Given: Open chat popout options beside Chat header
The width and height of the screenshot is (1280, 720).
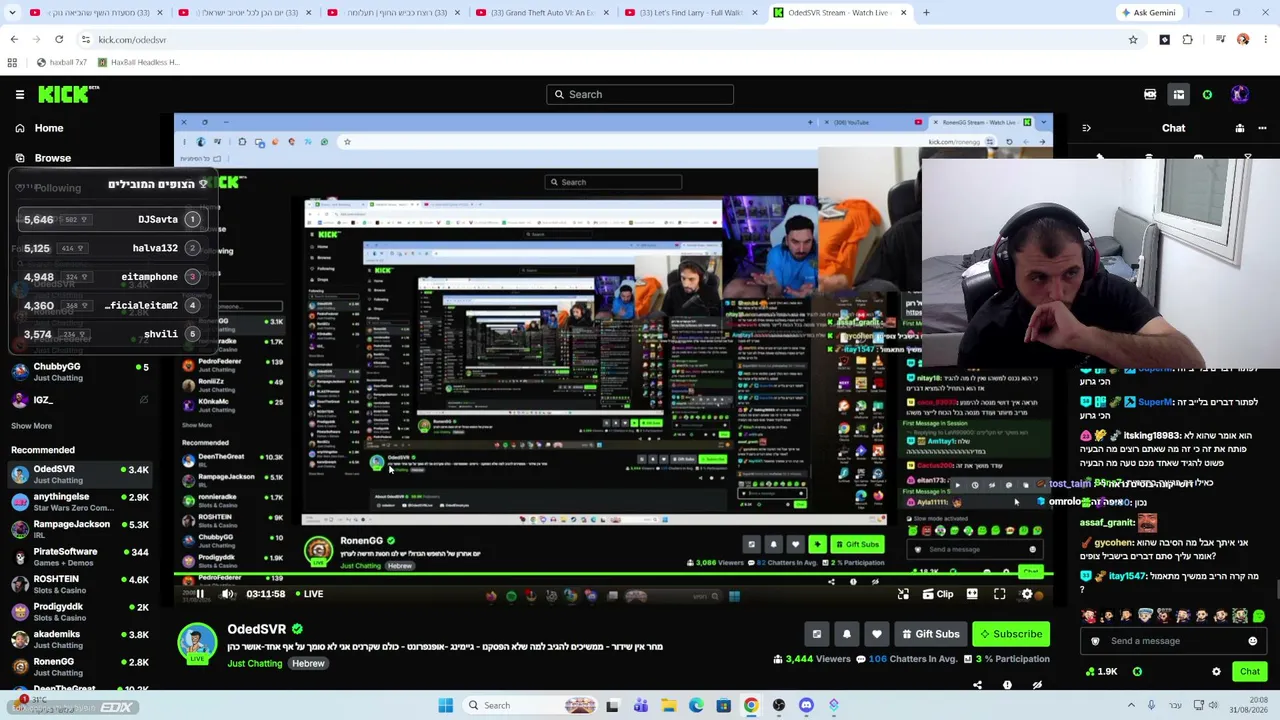Looking at the screenshot, I should click(x=1262, y=128).
